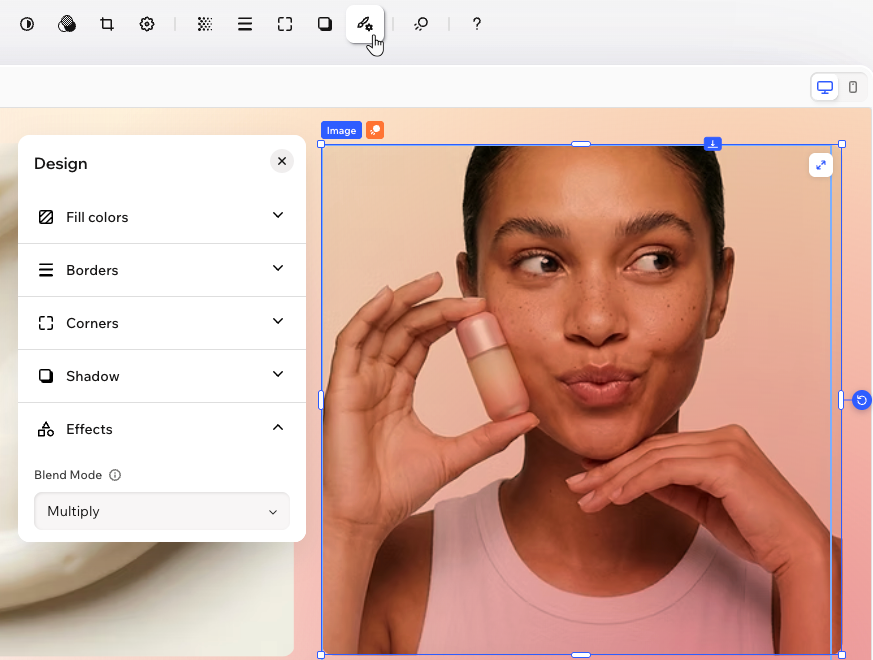
Task: Open image settings gear
Action: point(147,24)
